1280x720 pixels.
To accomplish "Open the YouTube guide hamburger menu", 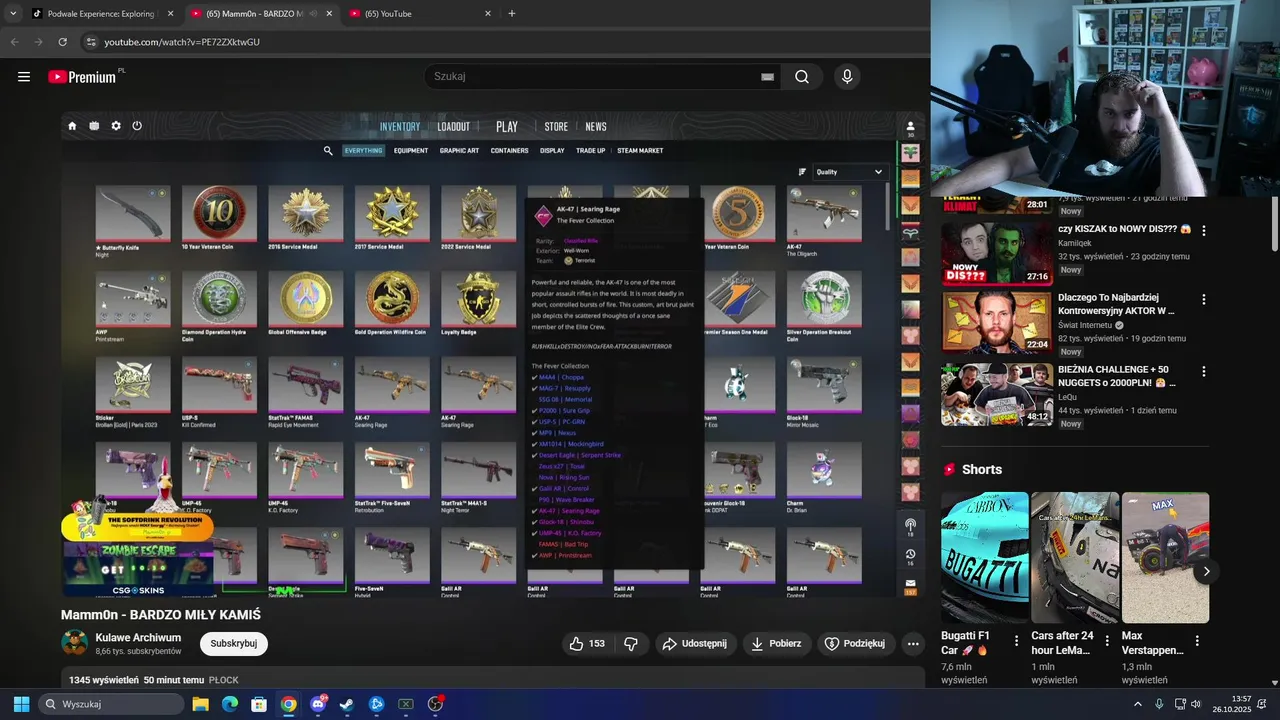I will pos(24,77).
